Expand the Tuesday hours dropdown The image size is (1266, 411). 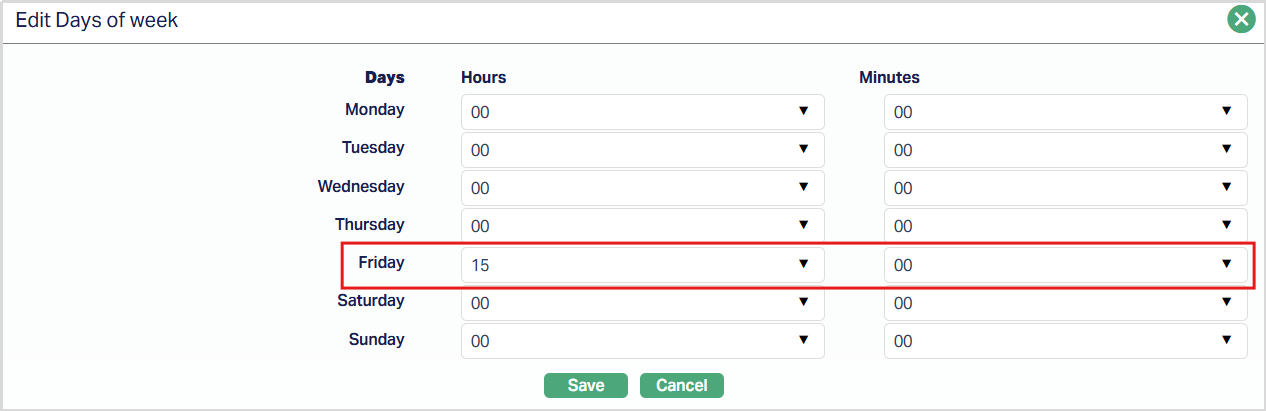[x=642, y=150]
